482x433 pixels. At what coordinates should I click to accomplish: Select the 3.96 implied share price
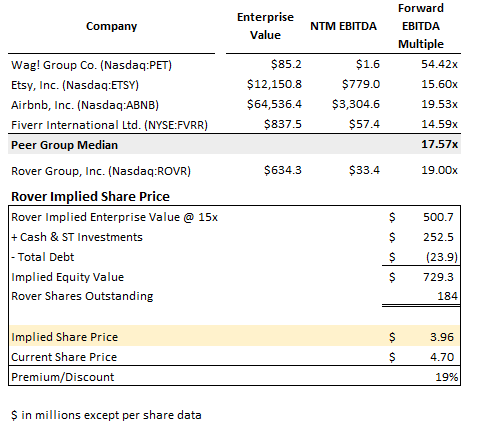pyautogui.click(x=442, y=337)
